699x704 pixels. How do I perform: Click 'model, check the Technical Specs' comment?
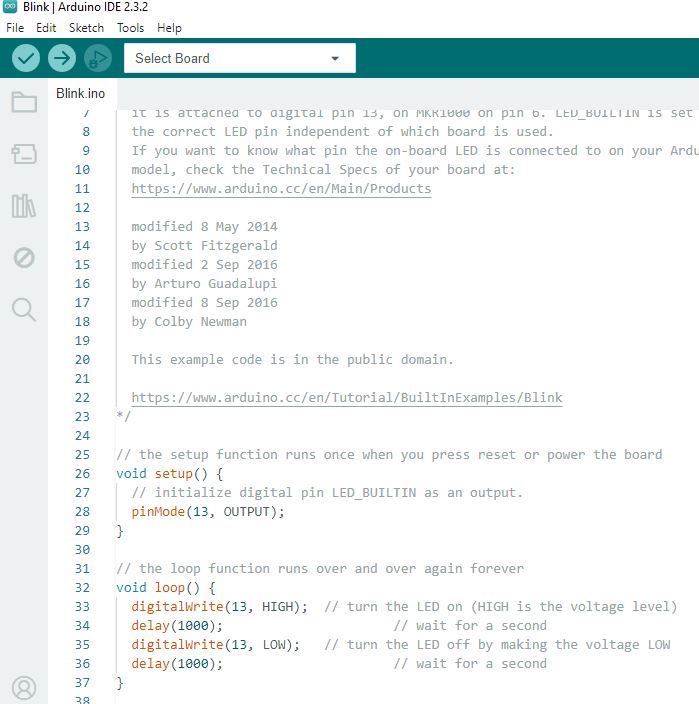coord(323,169)
